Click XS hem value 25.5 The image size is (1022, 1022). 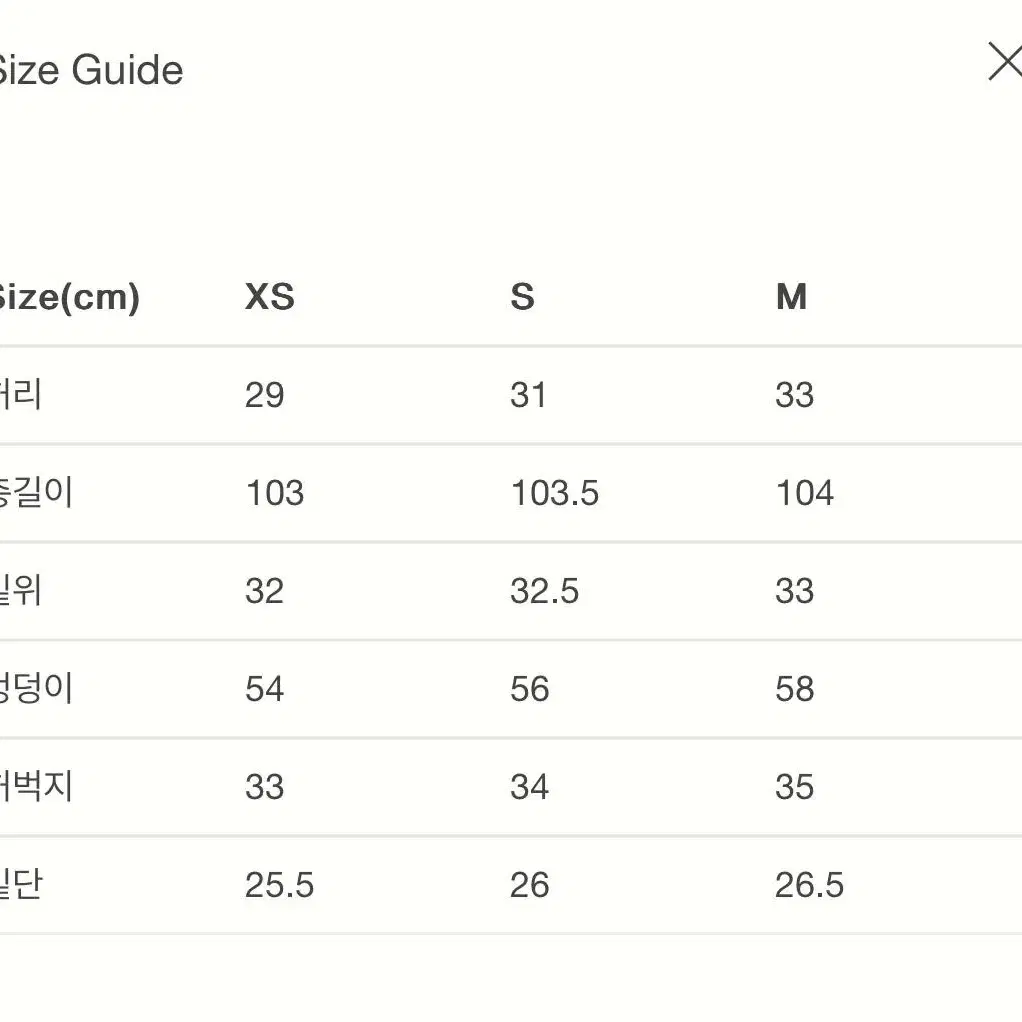280,885
